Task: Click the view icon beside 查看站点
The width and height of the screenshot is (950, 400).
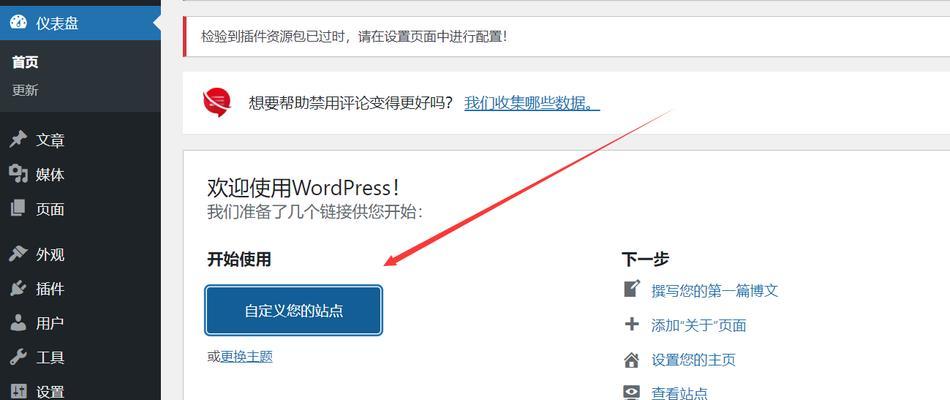Action: point(631,393)
